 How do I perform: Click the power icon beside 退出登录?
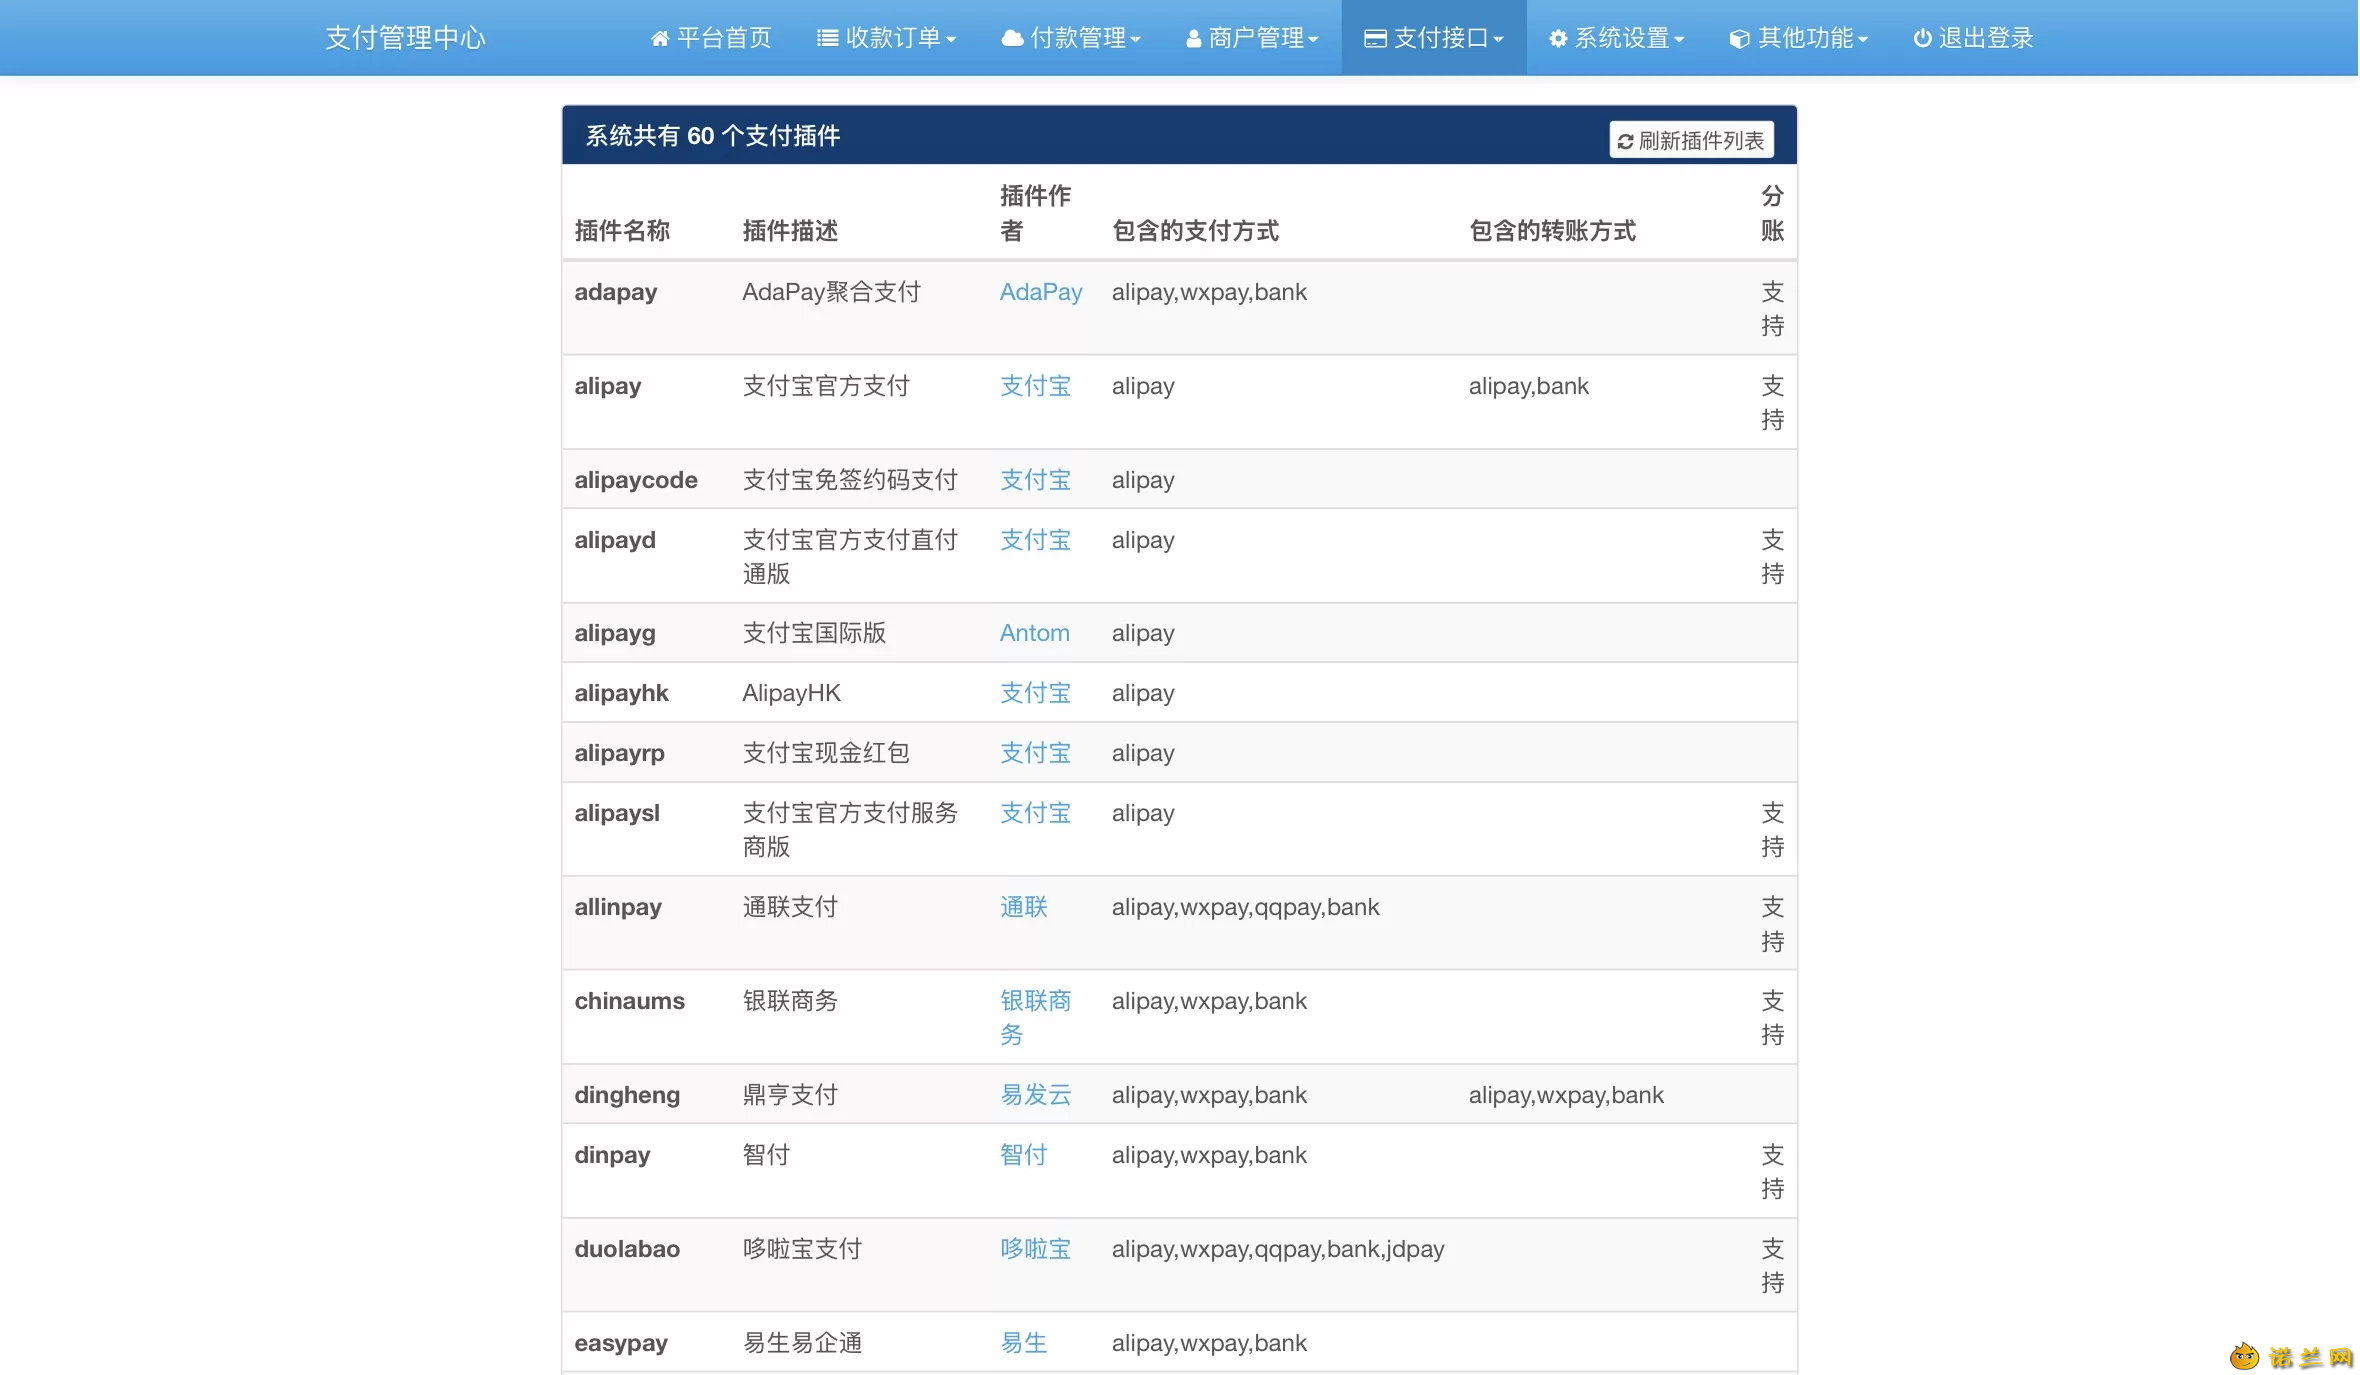click(1922, 39)
